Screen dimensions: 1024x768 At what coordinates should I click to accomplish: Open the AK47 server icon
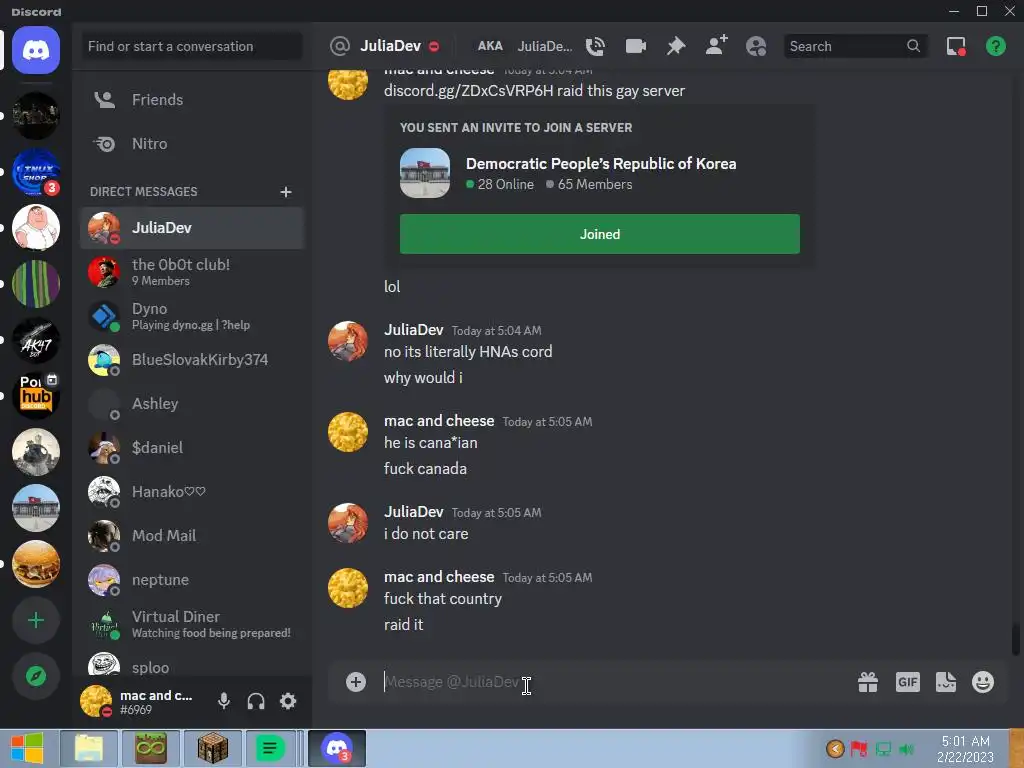(36, 340)
